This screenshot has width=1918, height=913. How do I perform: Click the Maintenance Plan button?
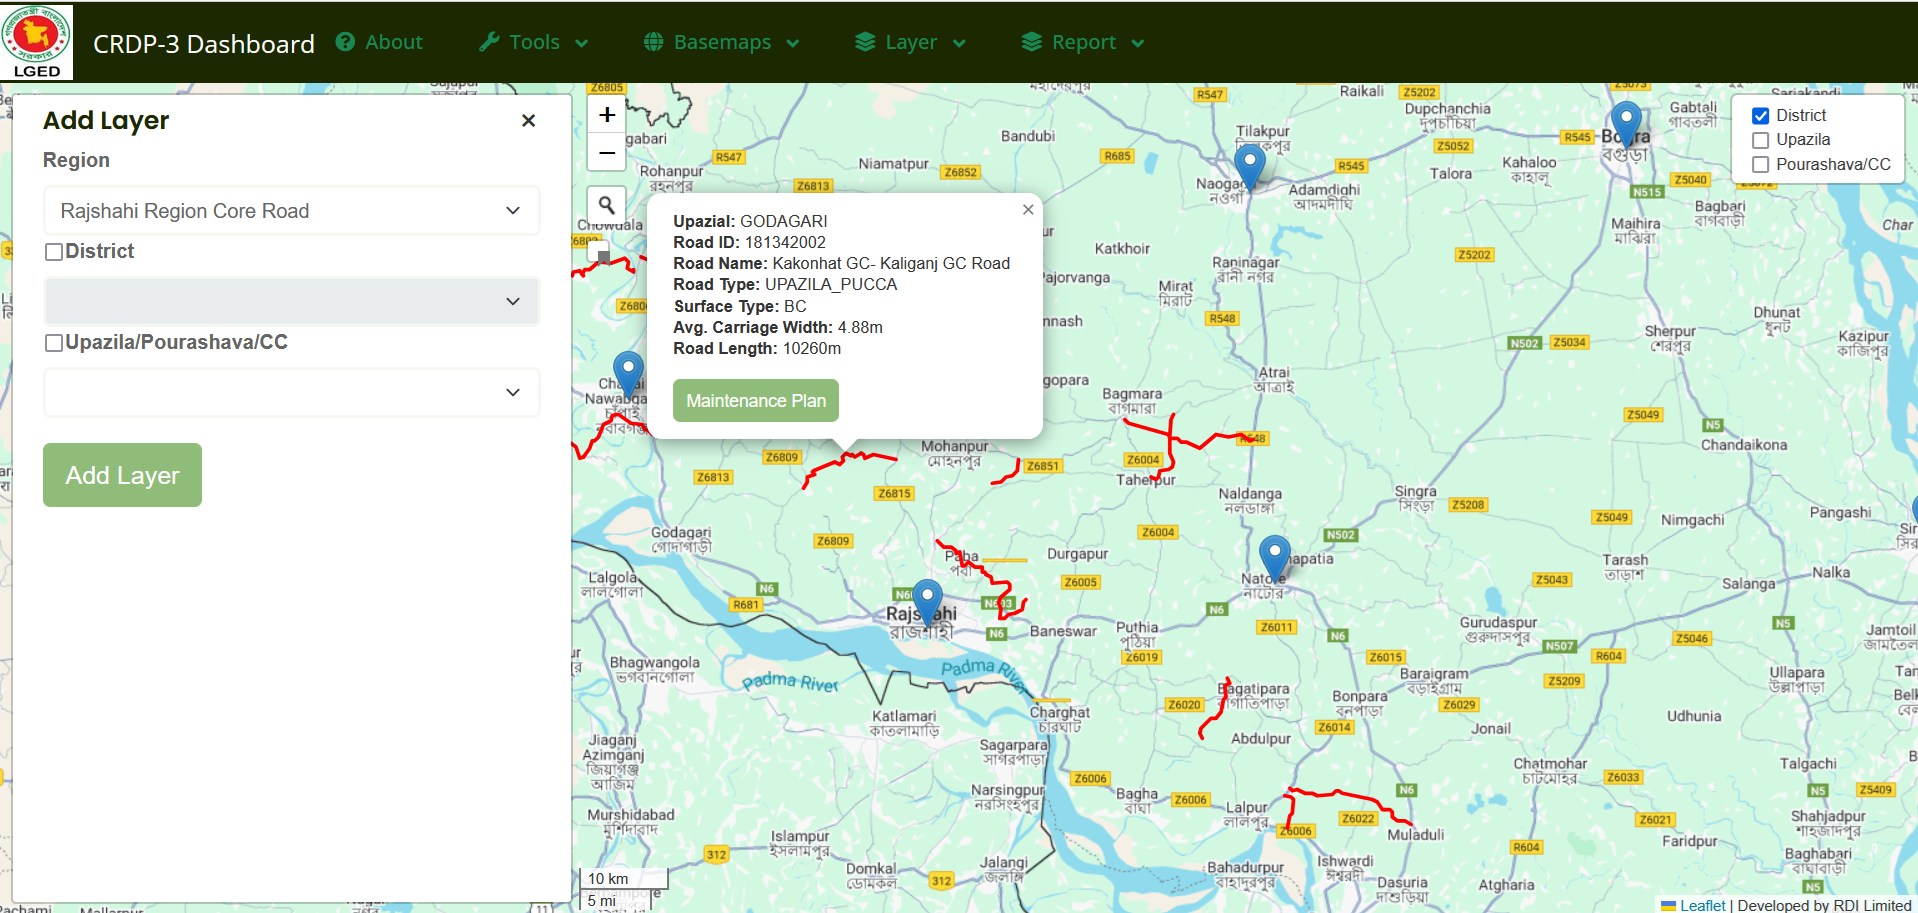(755, 401)
